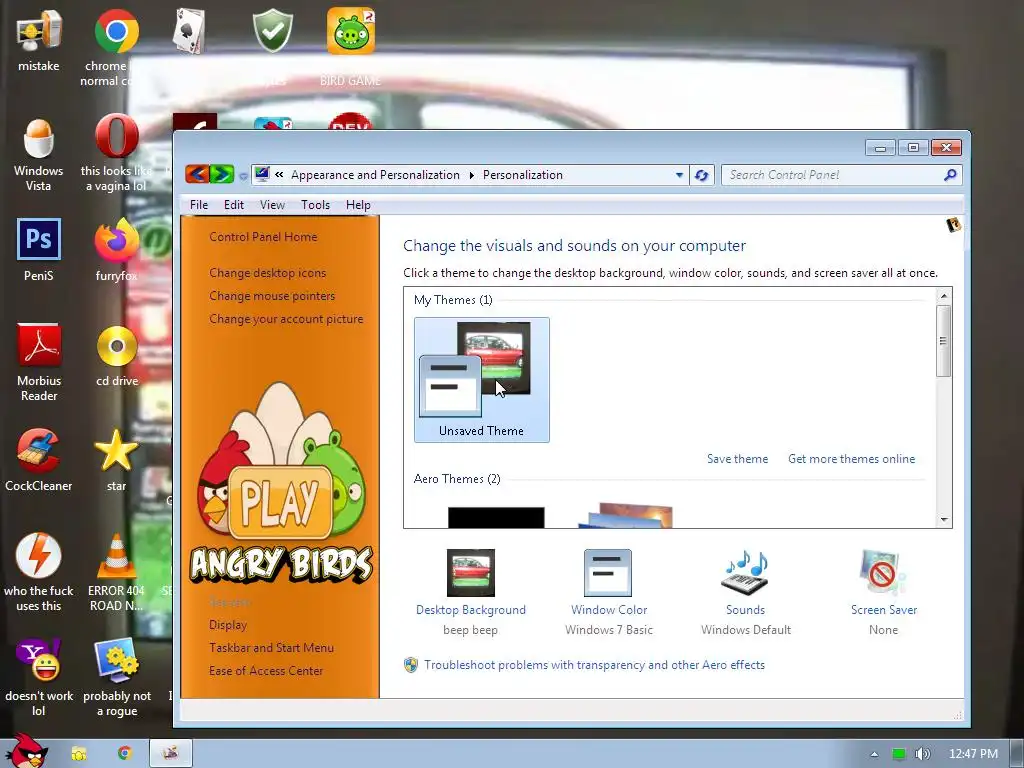Open the green shield desktop icon

[x=272, y=30]
